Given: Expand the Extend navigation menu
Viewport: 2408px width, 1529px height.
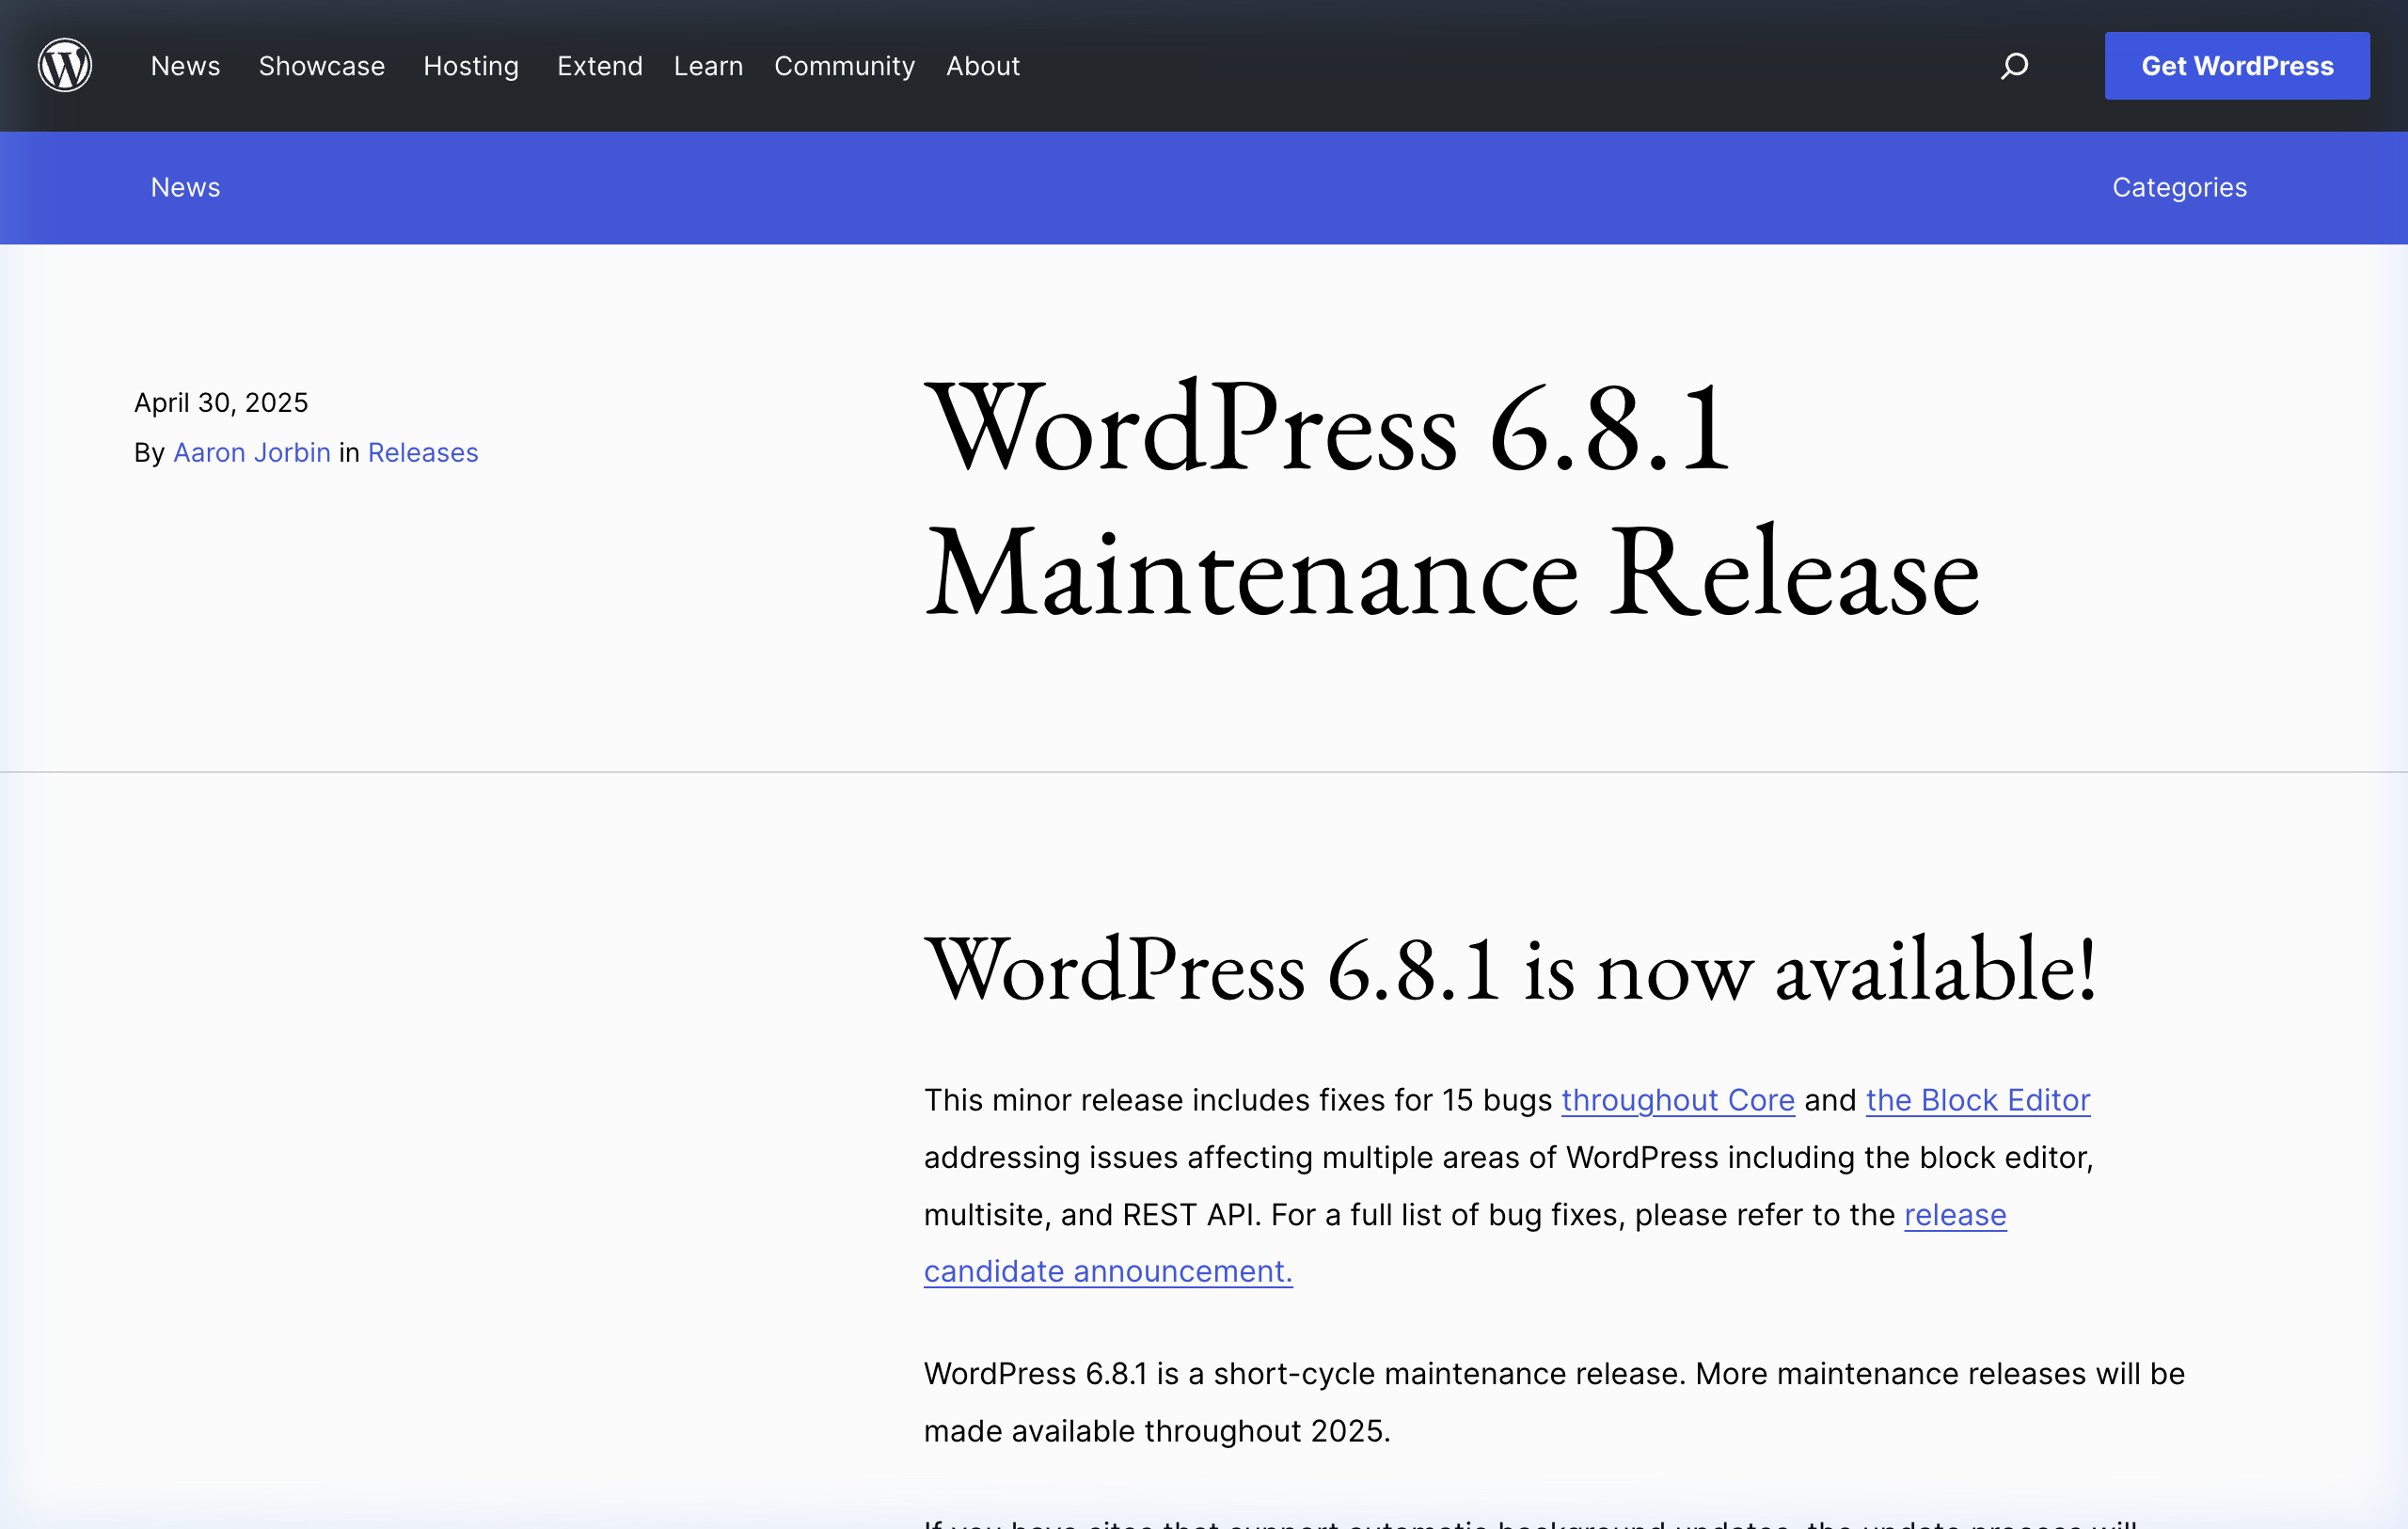Looking at the screenshot, I should click(600, 66).
